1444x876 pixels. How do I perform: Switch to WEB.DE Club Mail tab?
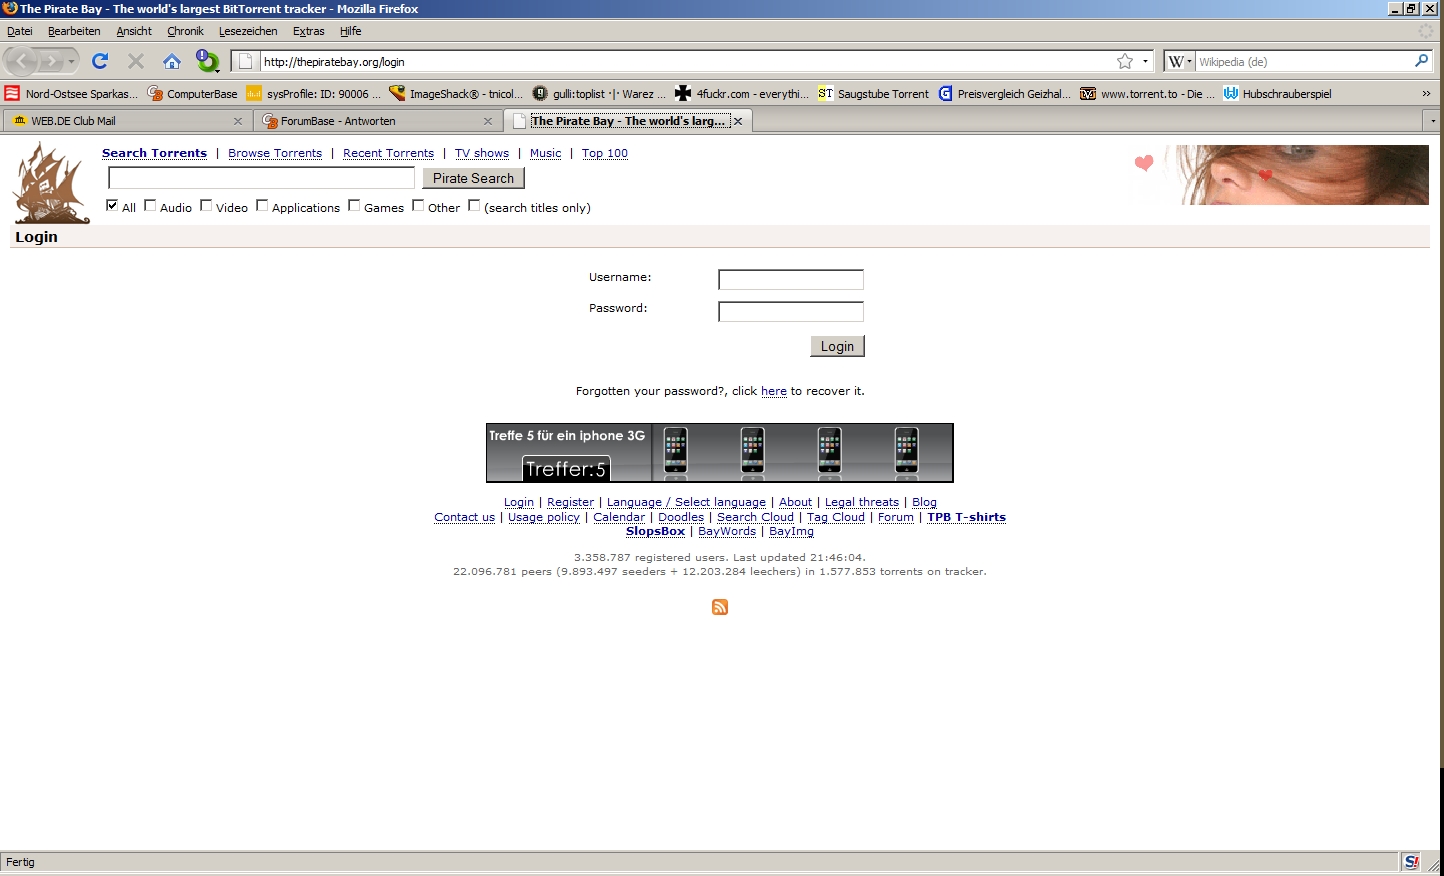click(127, 121)
